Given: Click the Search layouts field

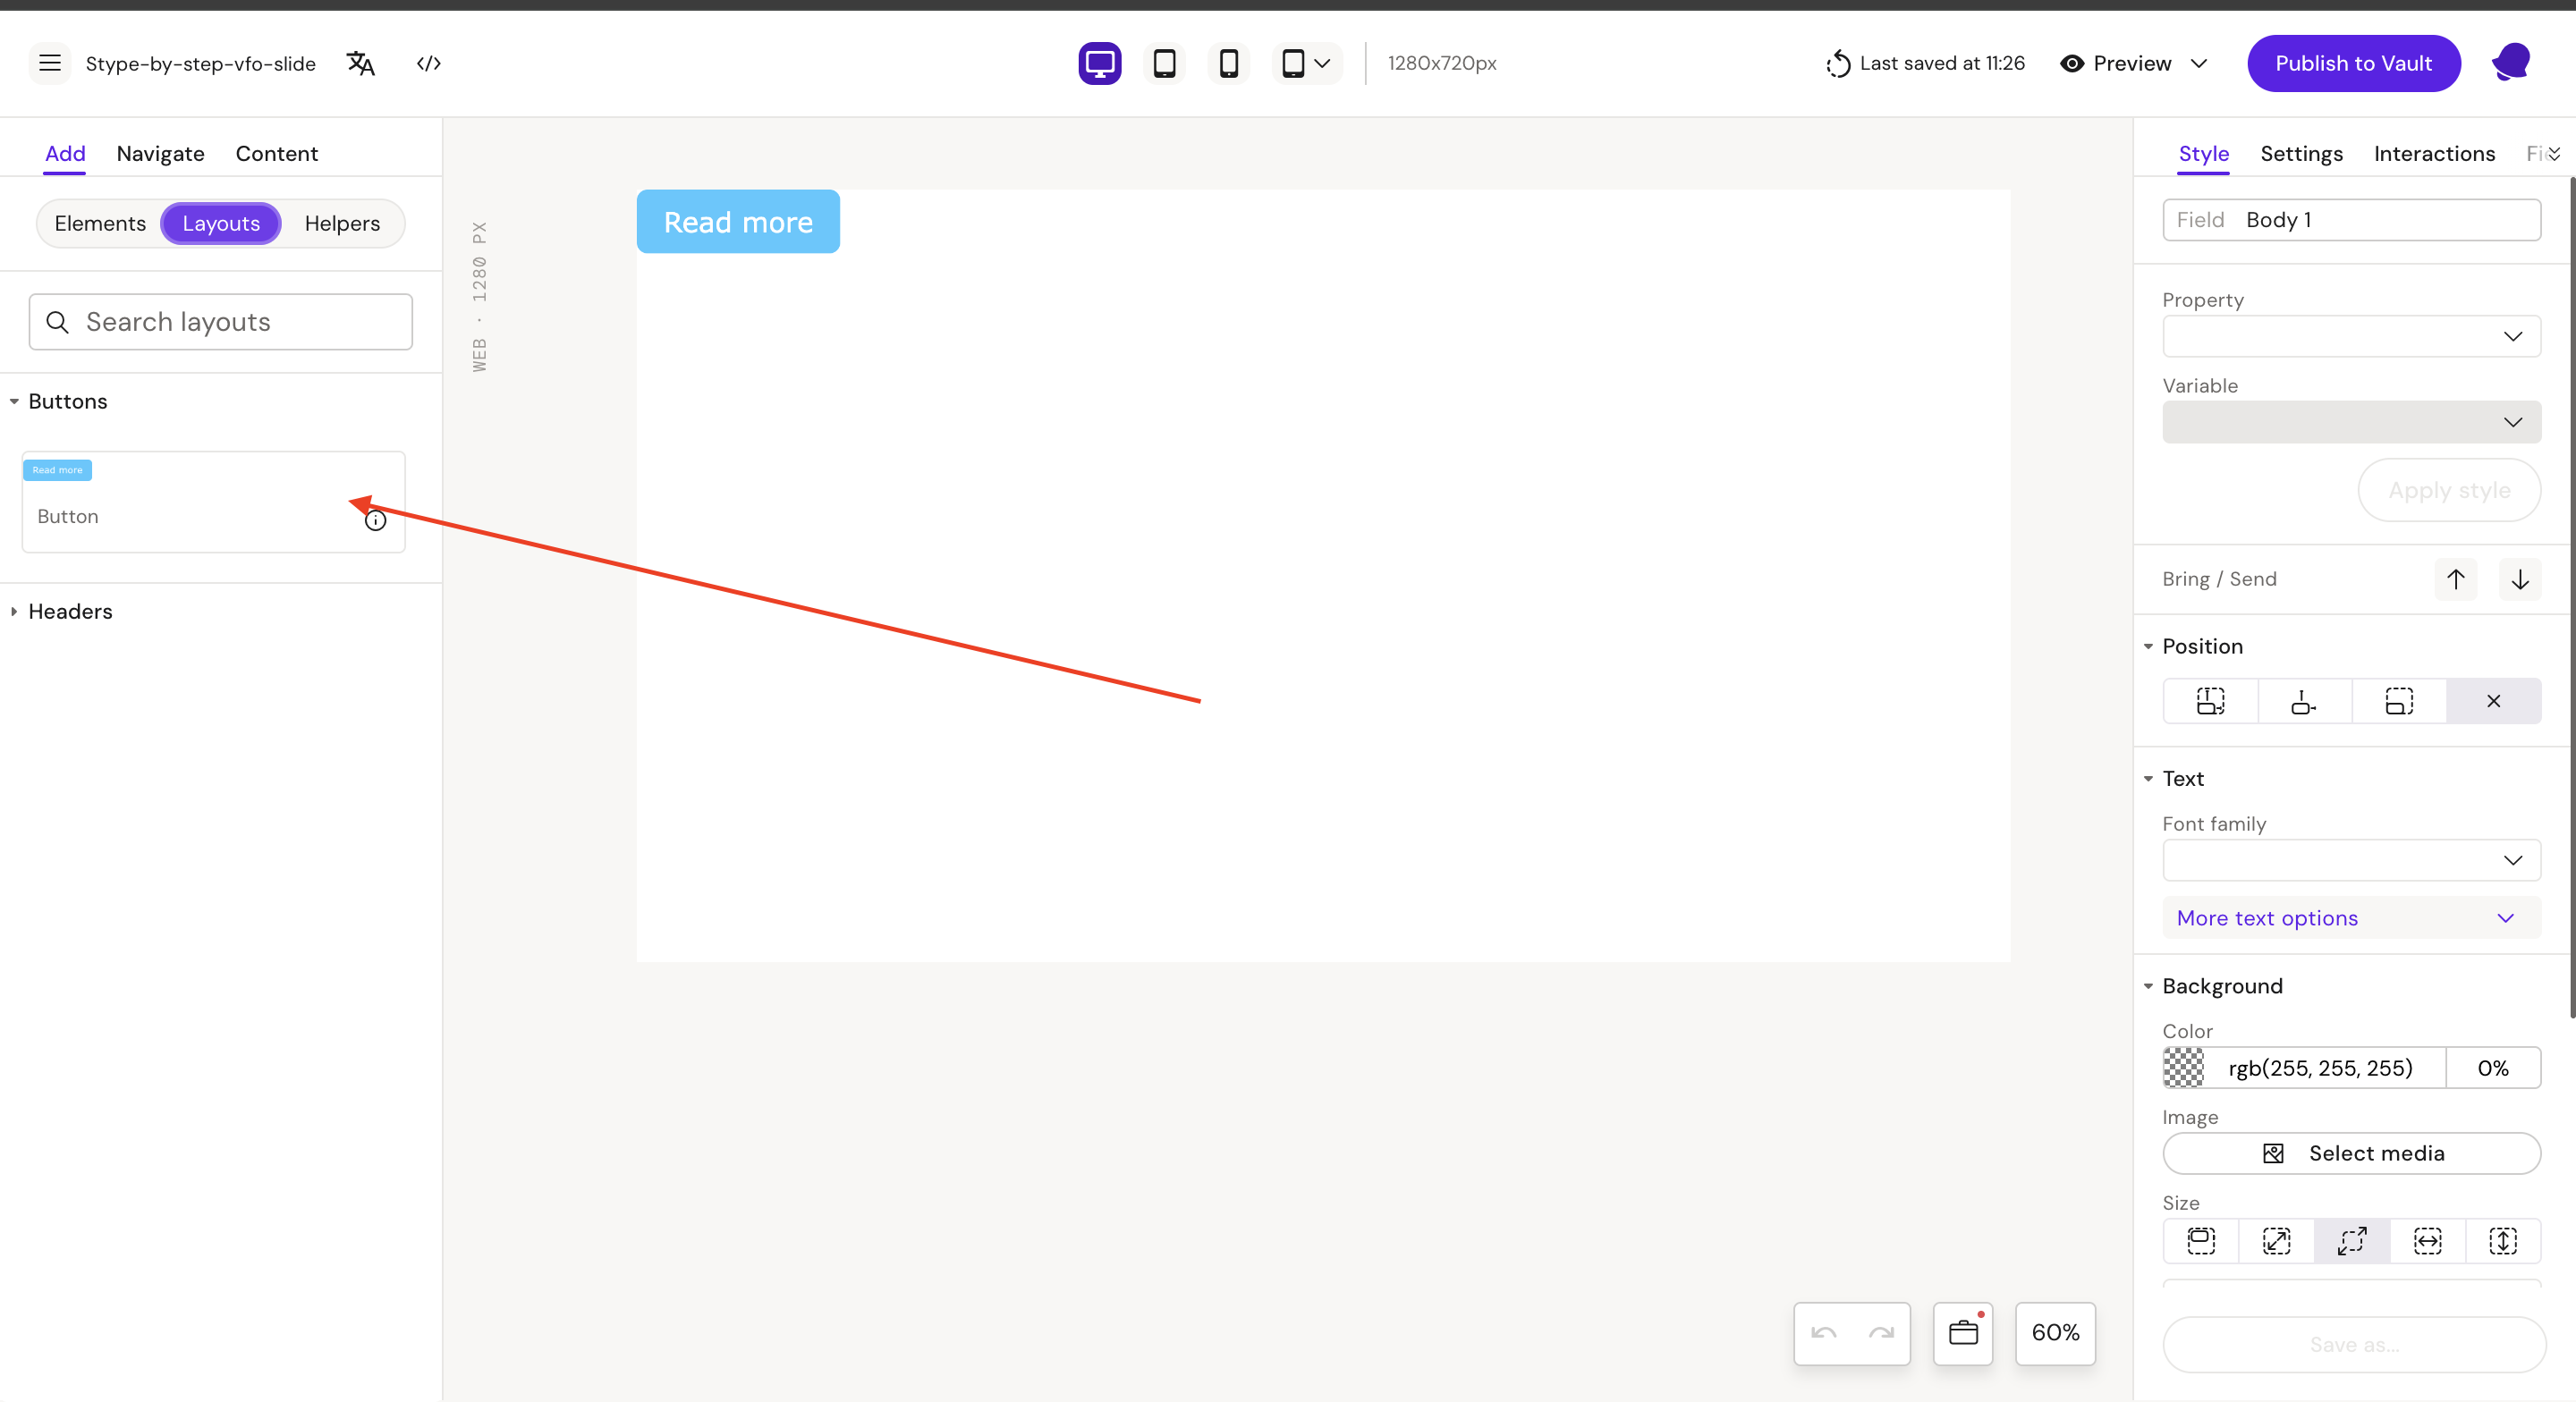Looking at the screenshot, I should (x=221, y=322).
